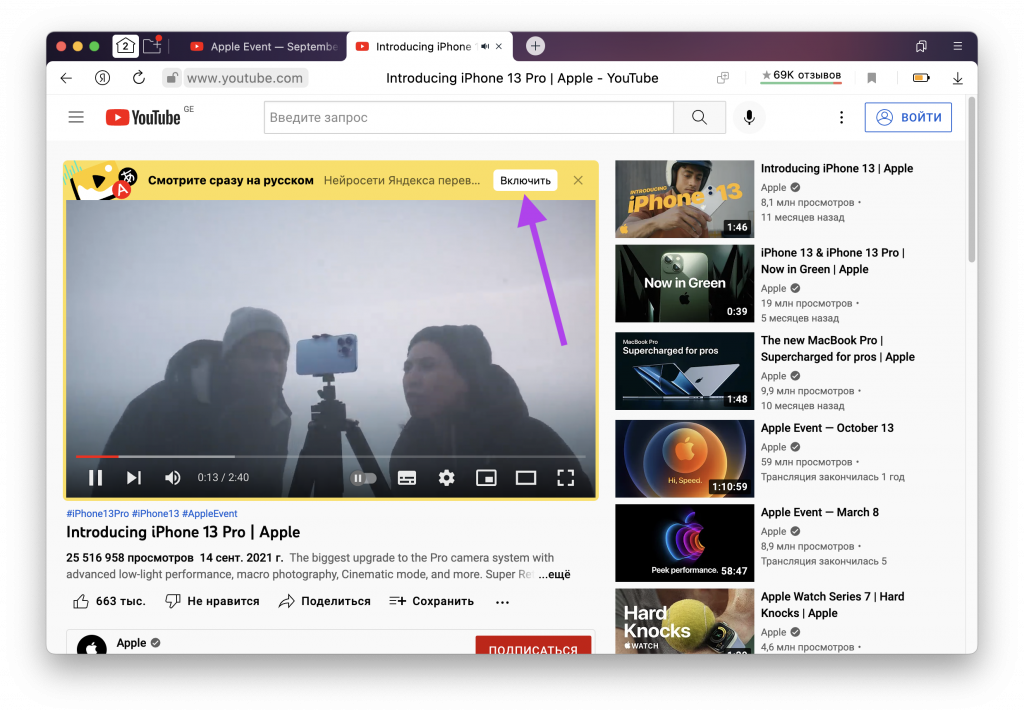Click the search magnifier button
1024x715 pixels.
(x=699, y=117)
